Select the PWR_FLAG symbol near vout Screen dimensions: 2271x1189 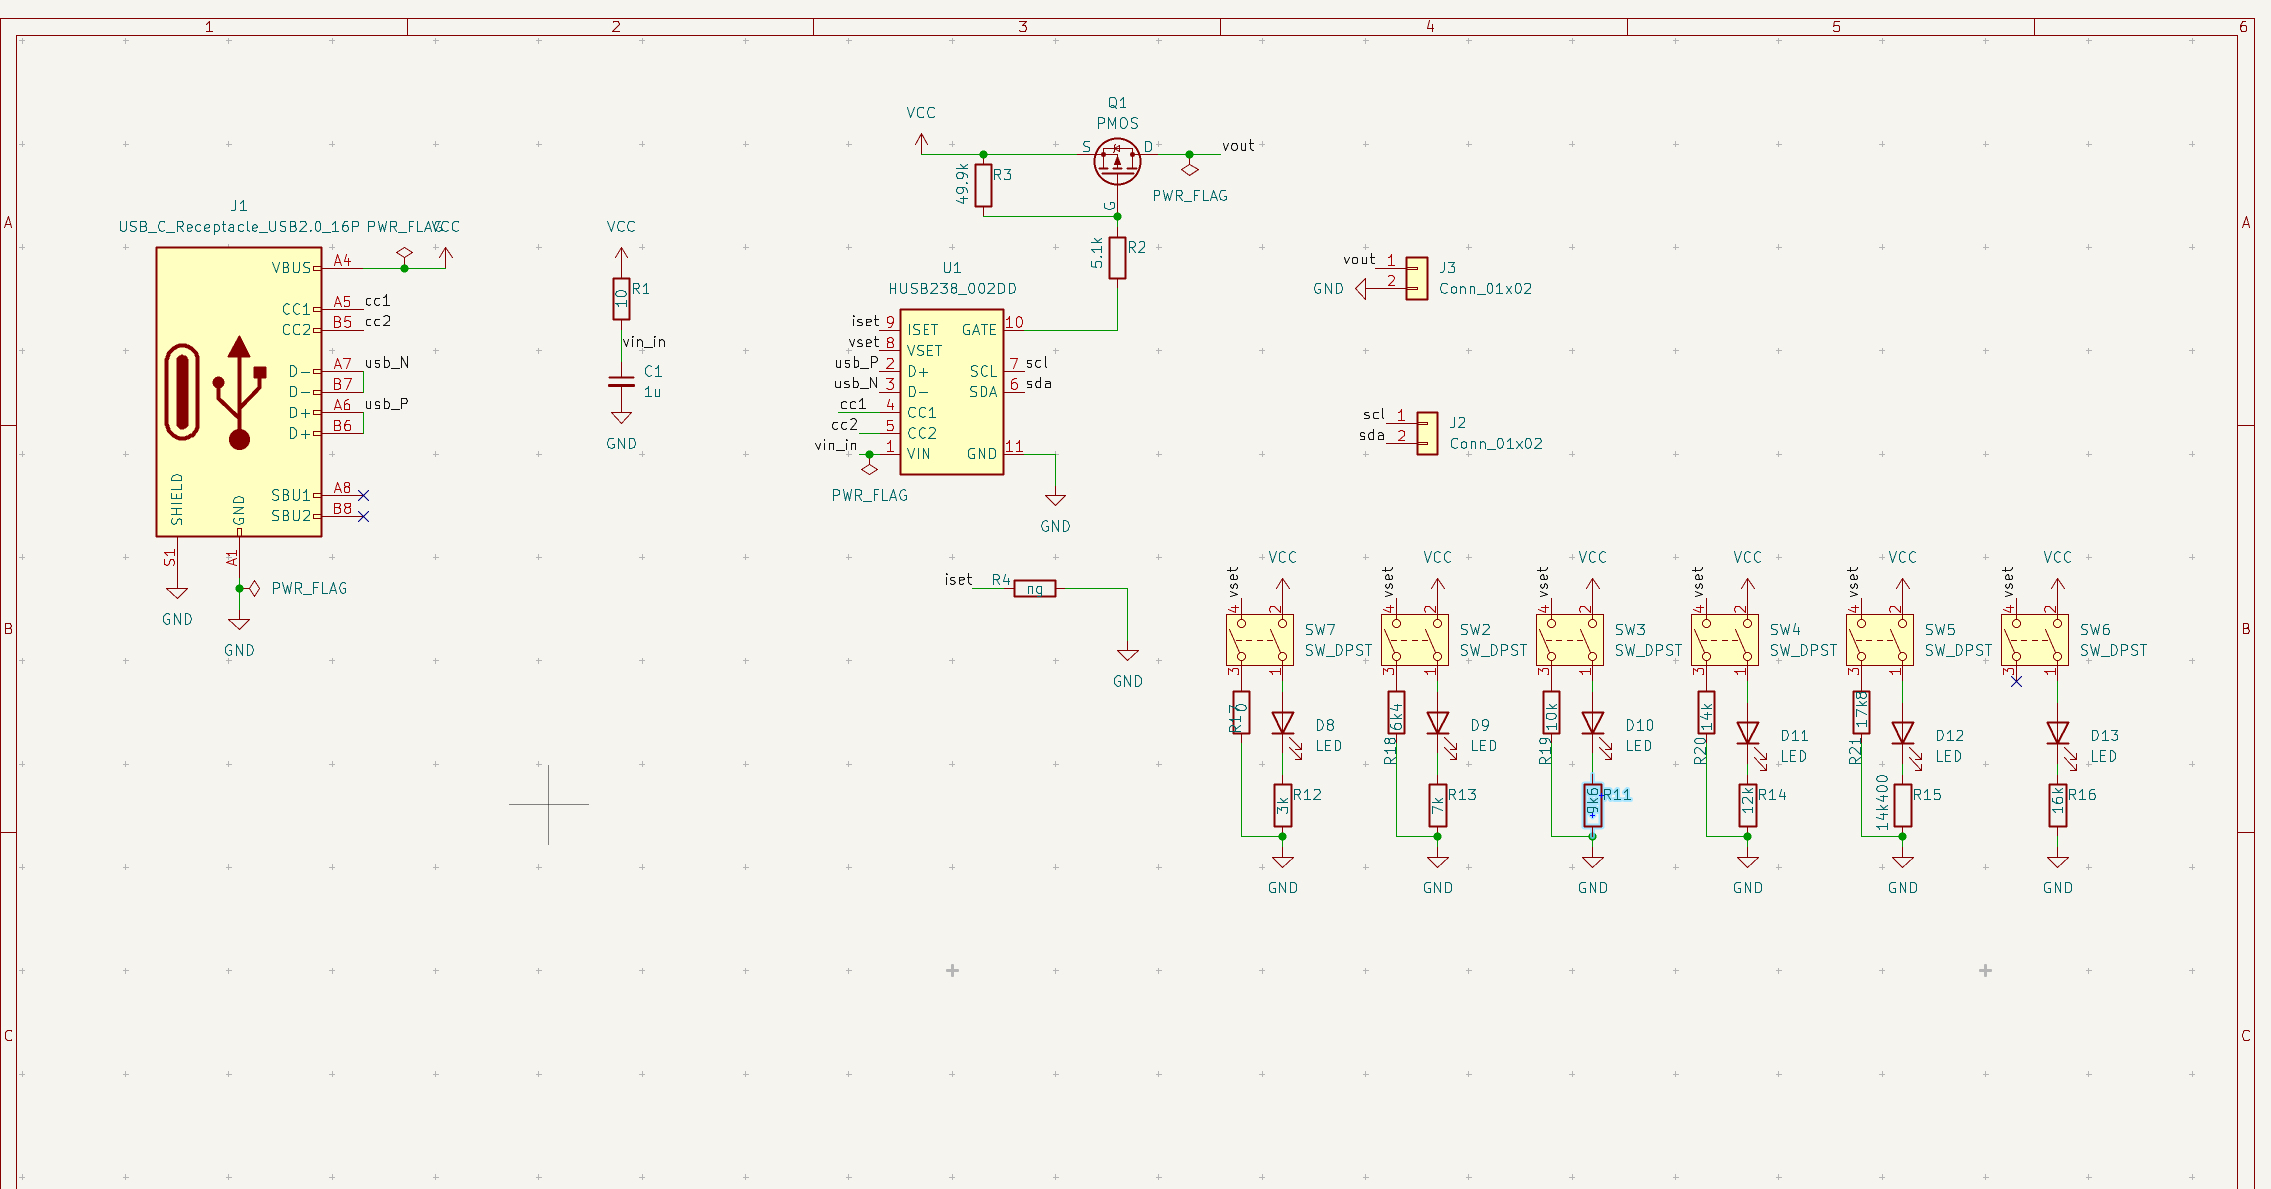click(1189, 170)
